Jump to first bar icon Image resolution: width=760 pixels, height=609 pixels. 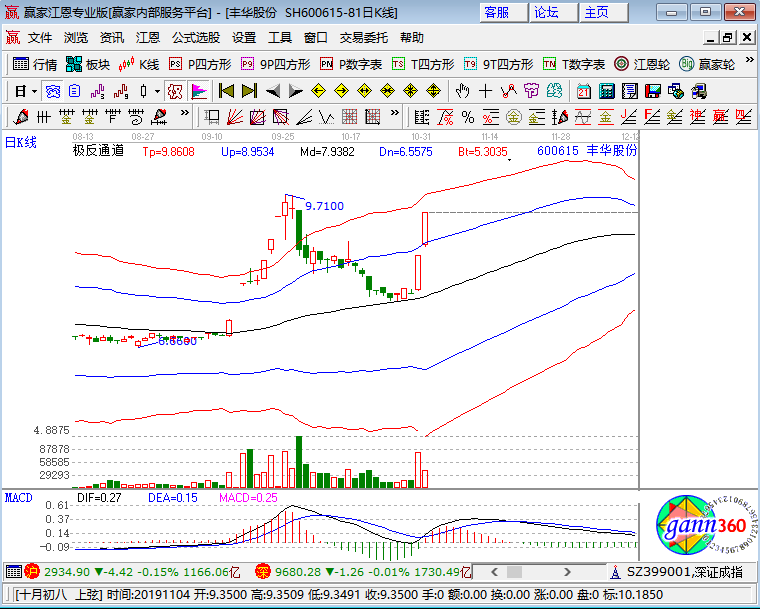226,91
